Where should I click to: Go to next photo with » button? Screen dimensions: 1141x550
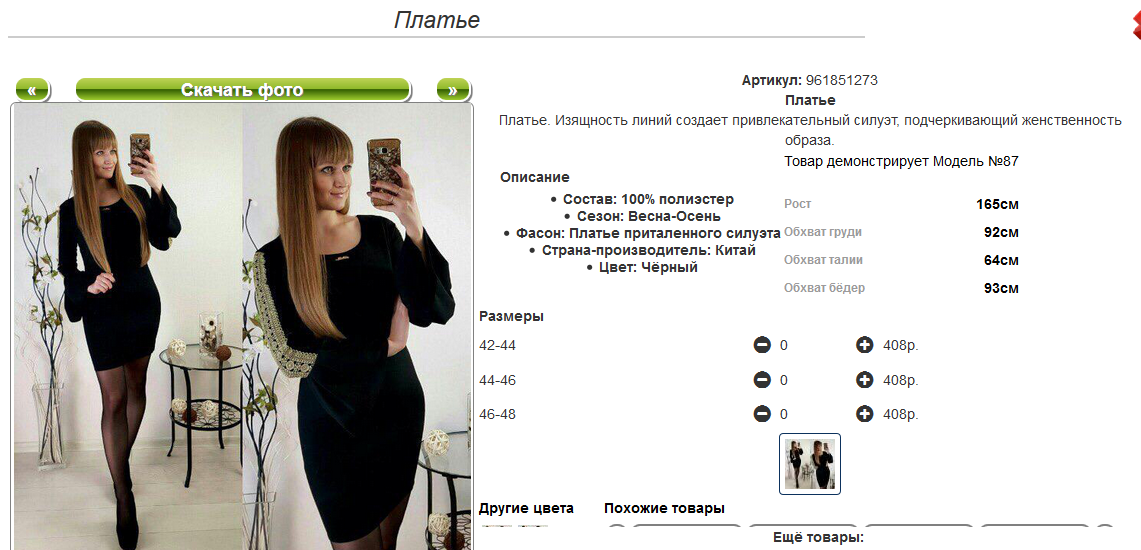[x=453, y=90]
